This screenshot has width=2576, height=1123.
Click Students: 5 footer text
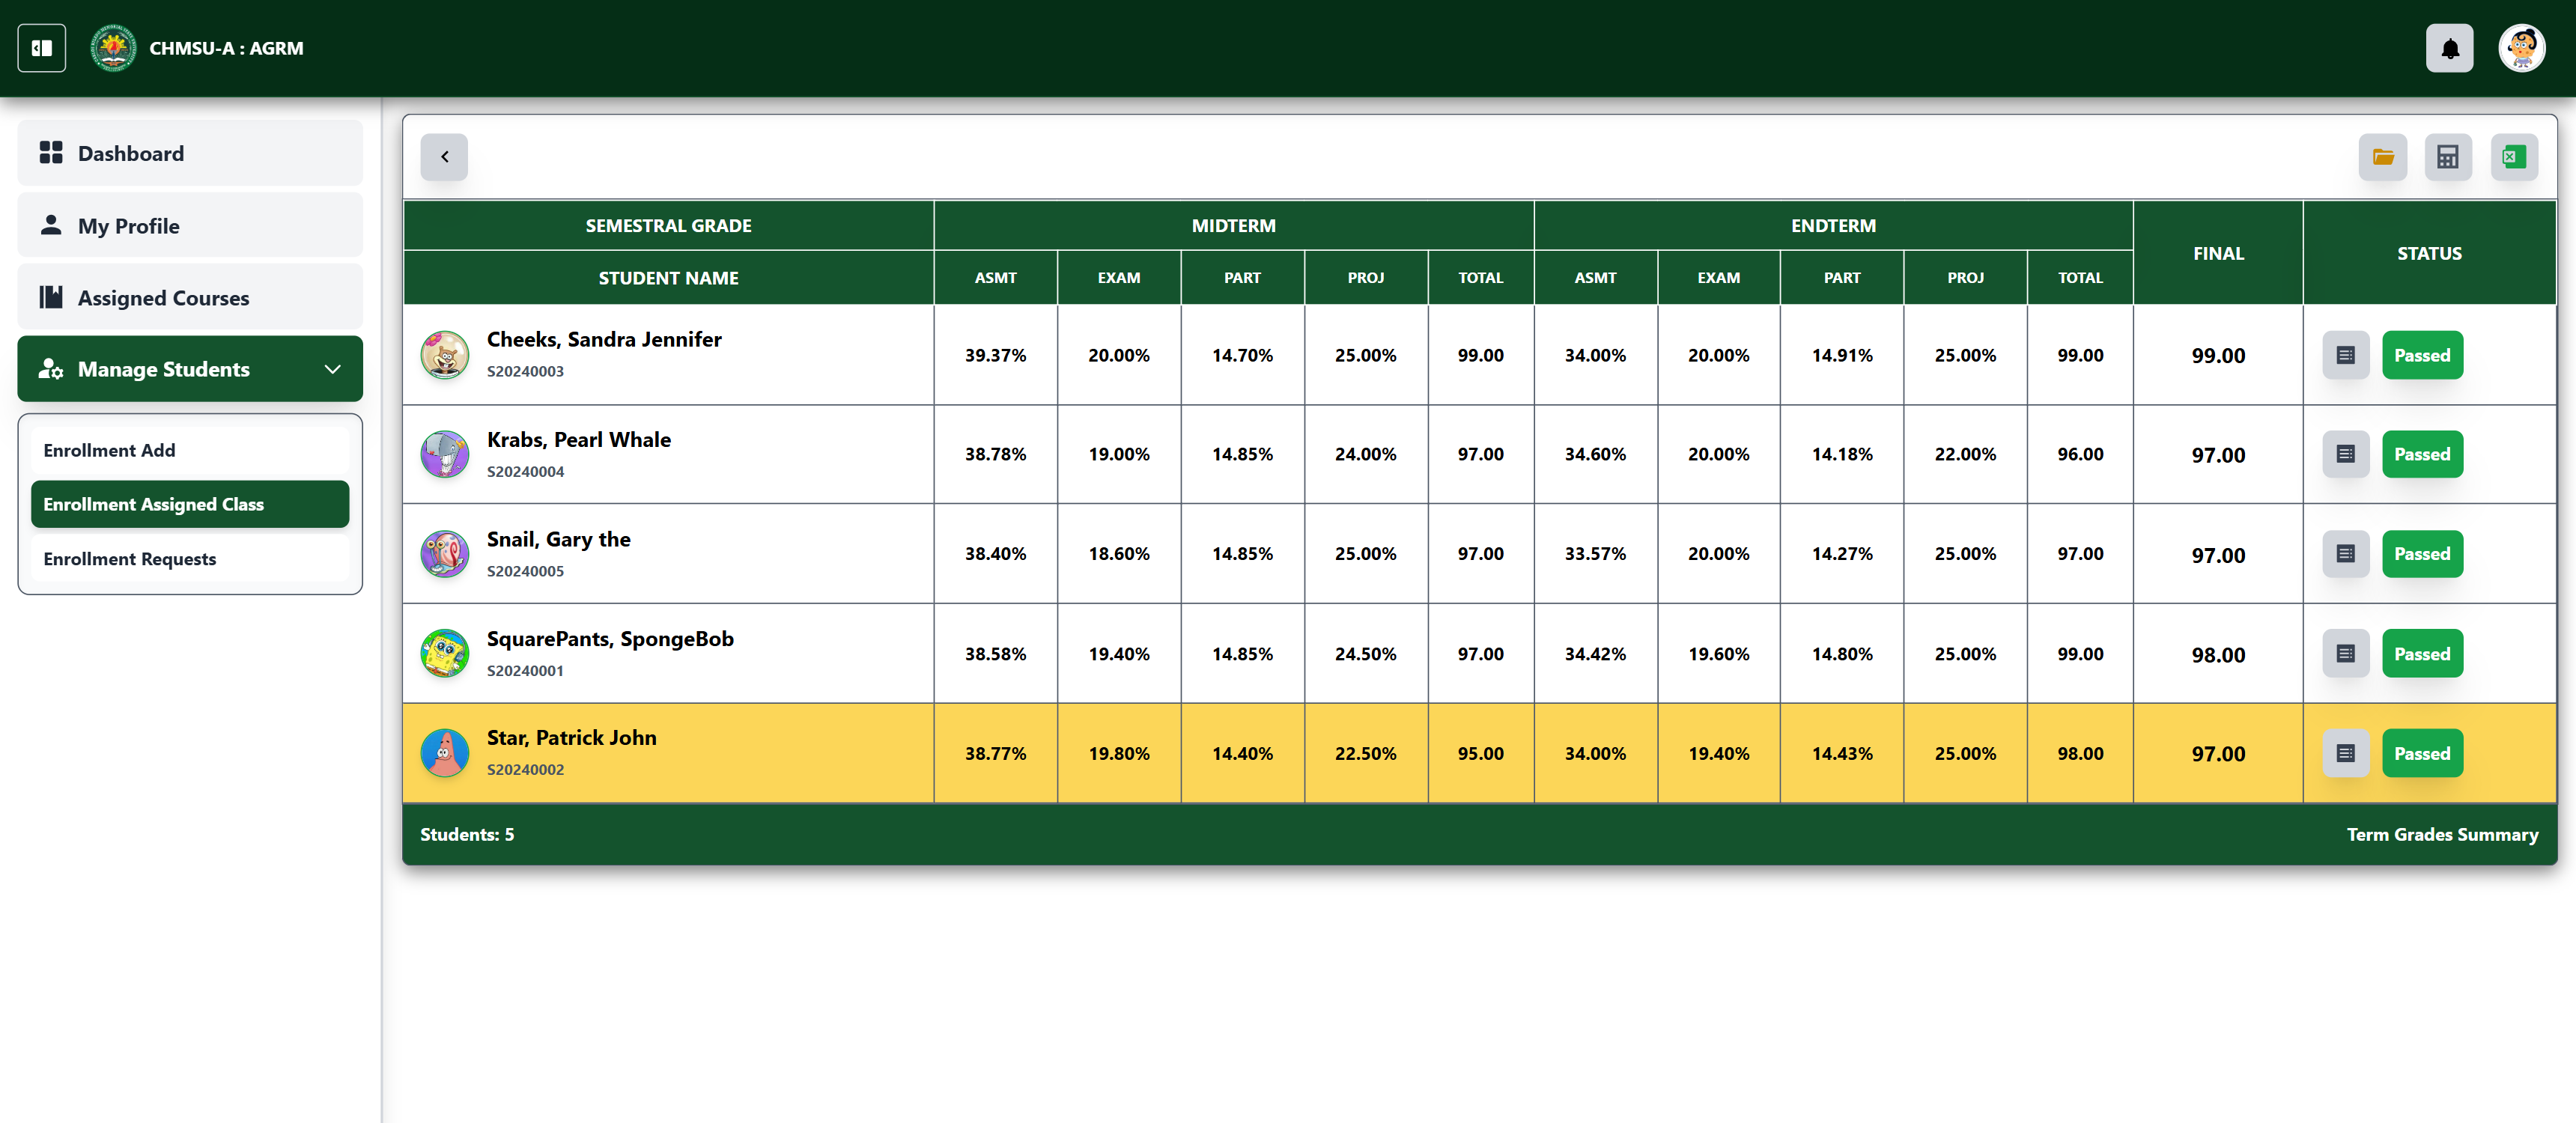click(x=467, y=834)
